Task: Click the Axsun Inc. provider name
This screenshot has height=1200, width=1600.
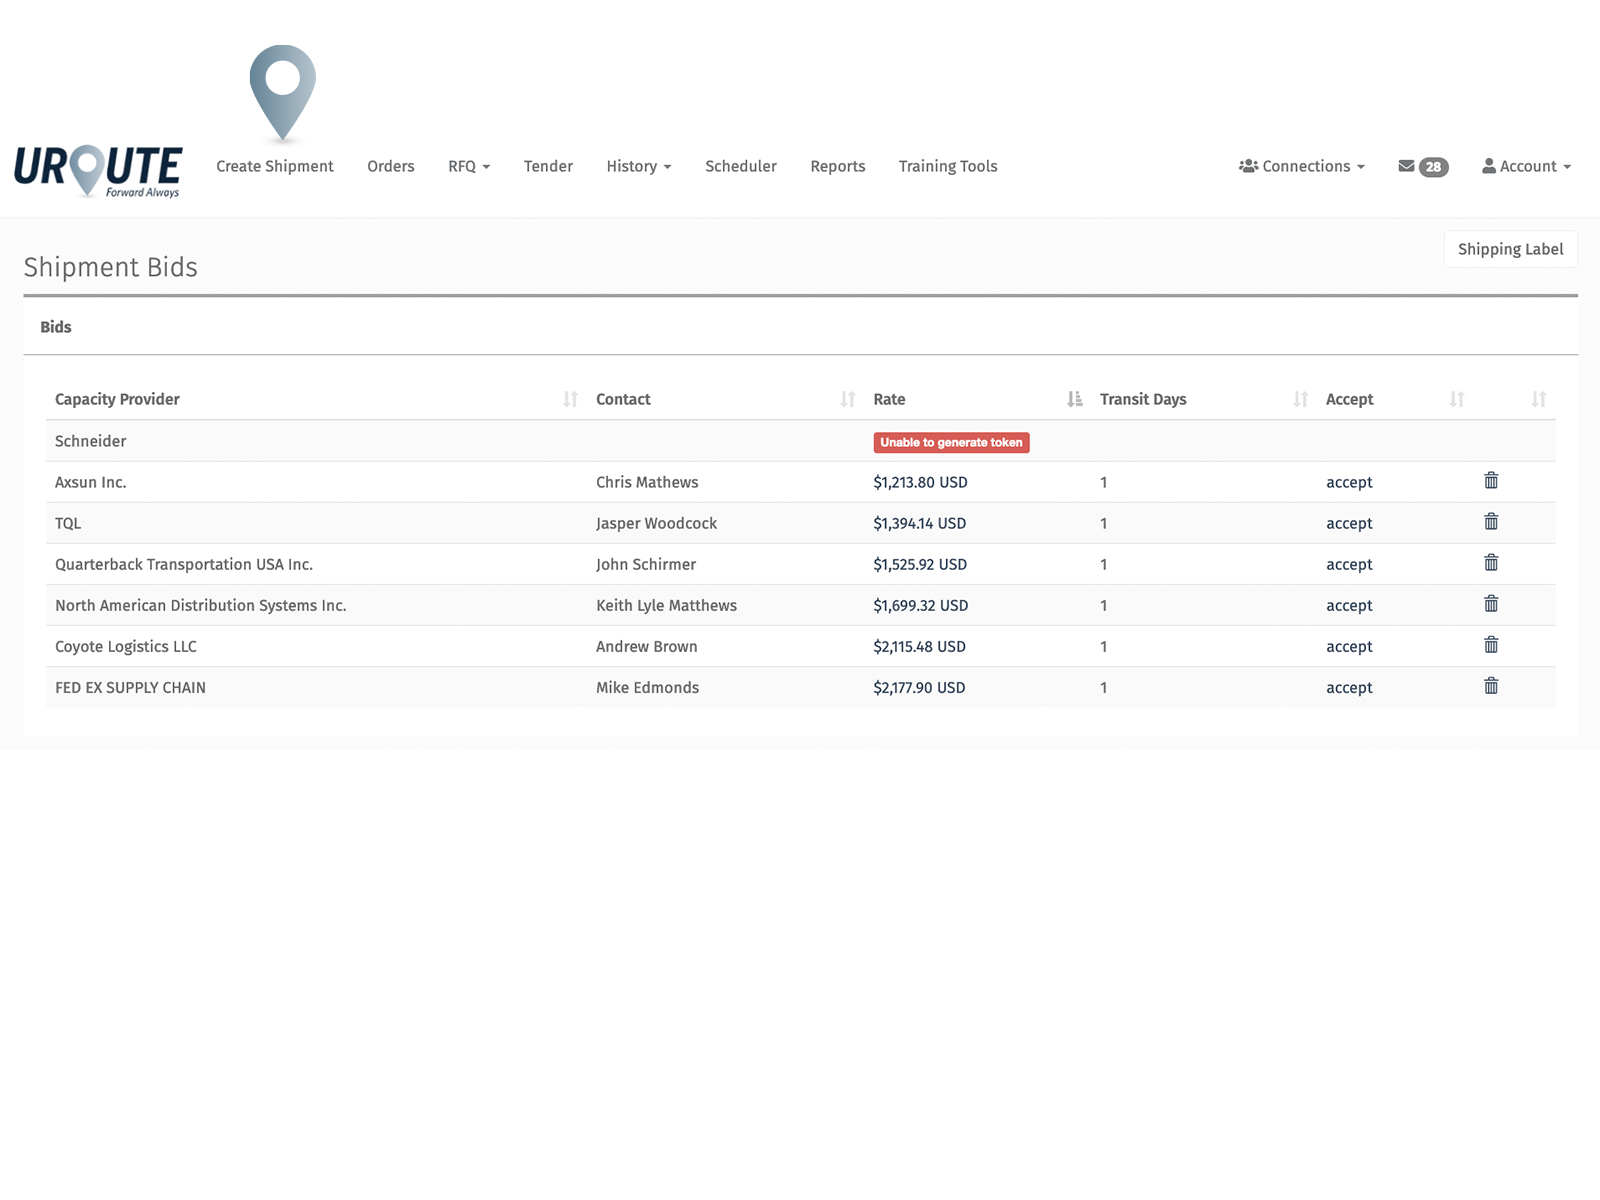Action: coord(91,482)
